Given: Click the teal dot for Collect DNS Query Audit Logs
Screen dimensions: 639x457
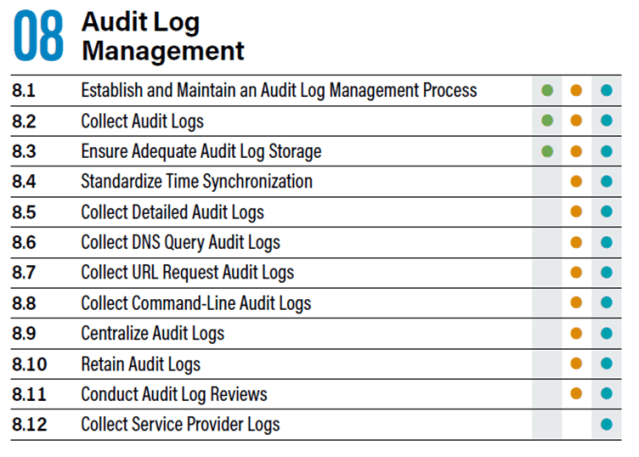Looking at the screenshot, I should click(x=605, y=243).
